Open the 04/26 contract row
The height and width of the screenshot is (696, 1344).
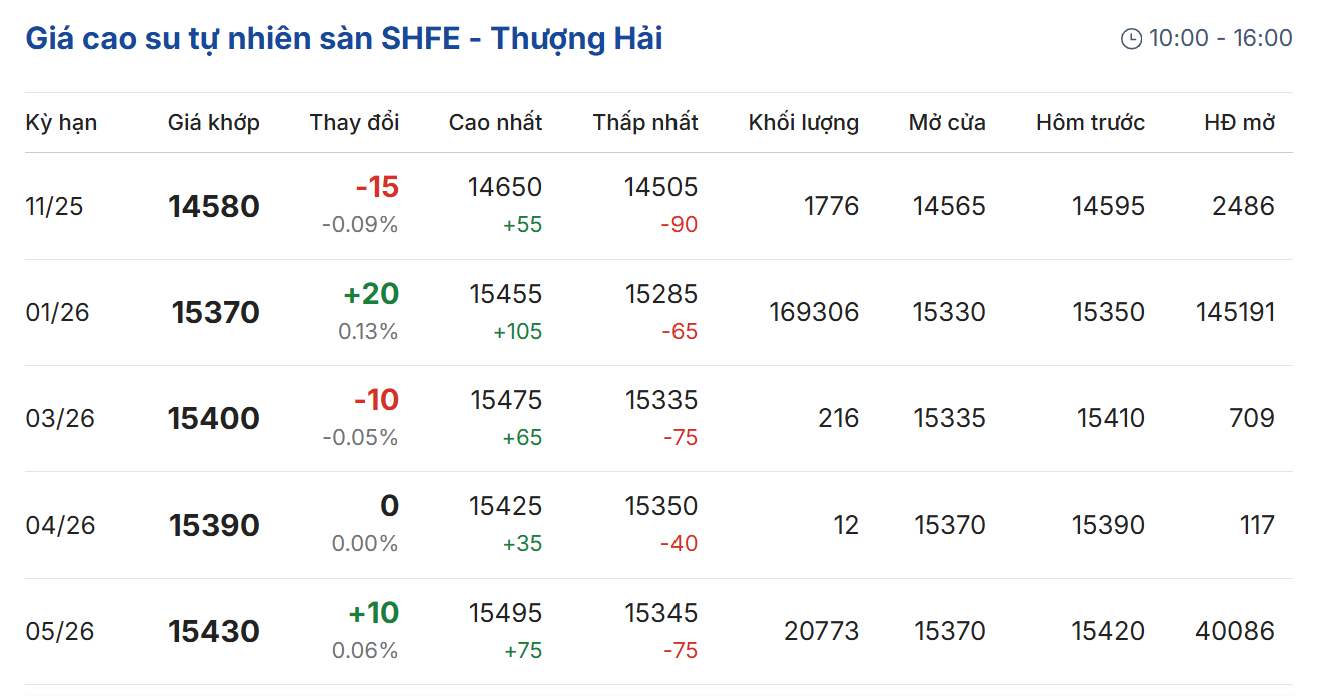coord(60,525)
